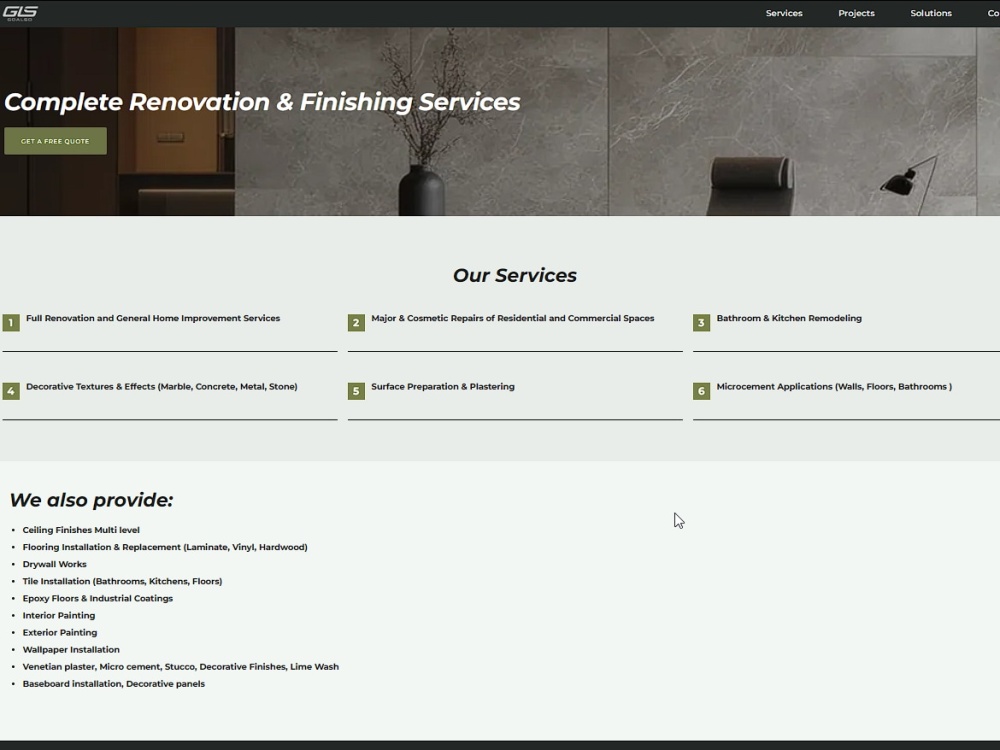This screenshot has height=750, width=1000.
Task: Click the number 6 service badge
Action: click(x=702, y=391)
